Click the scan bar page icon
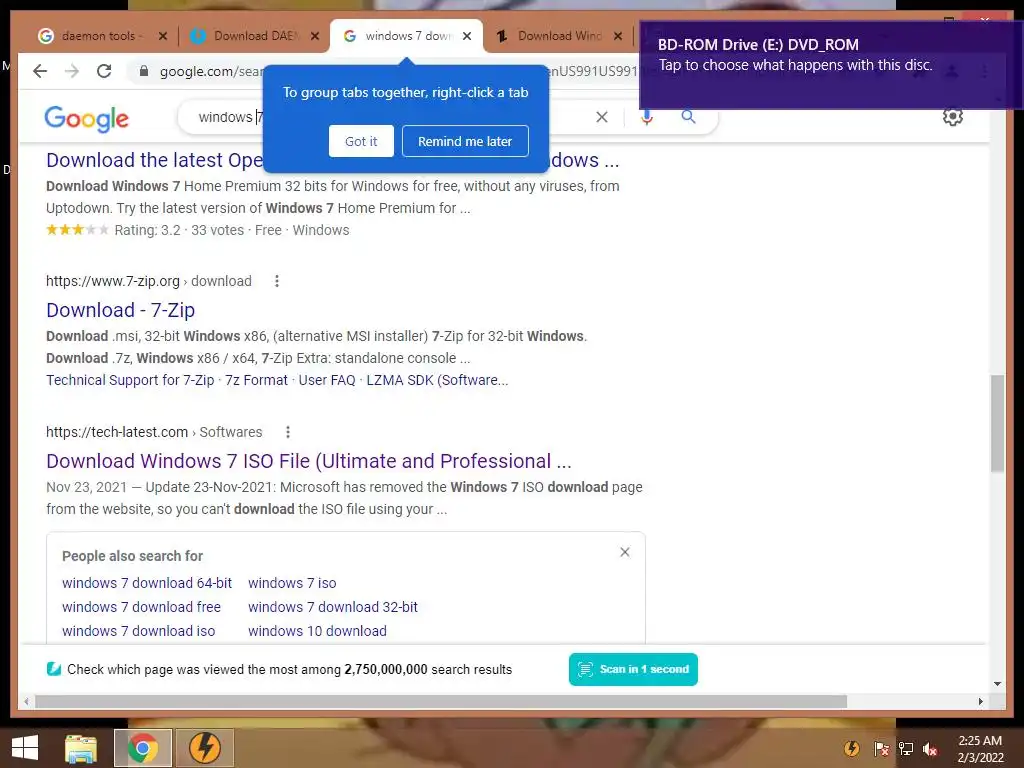 [x=54, y=669]
